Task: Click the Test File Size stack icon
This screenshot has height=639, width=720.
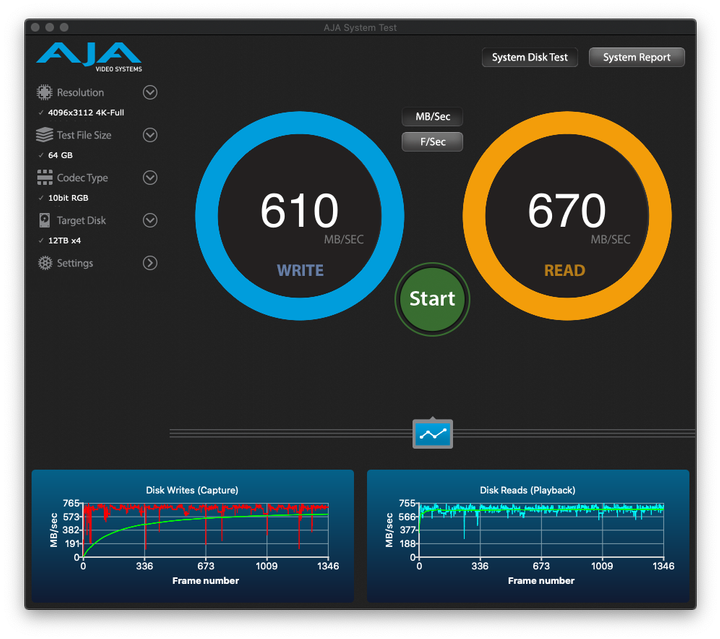Action: point(44,135)
